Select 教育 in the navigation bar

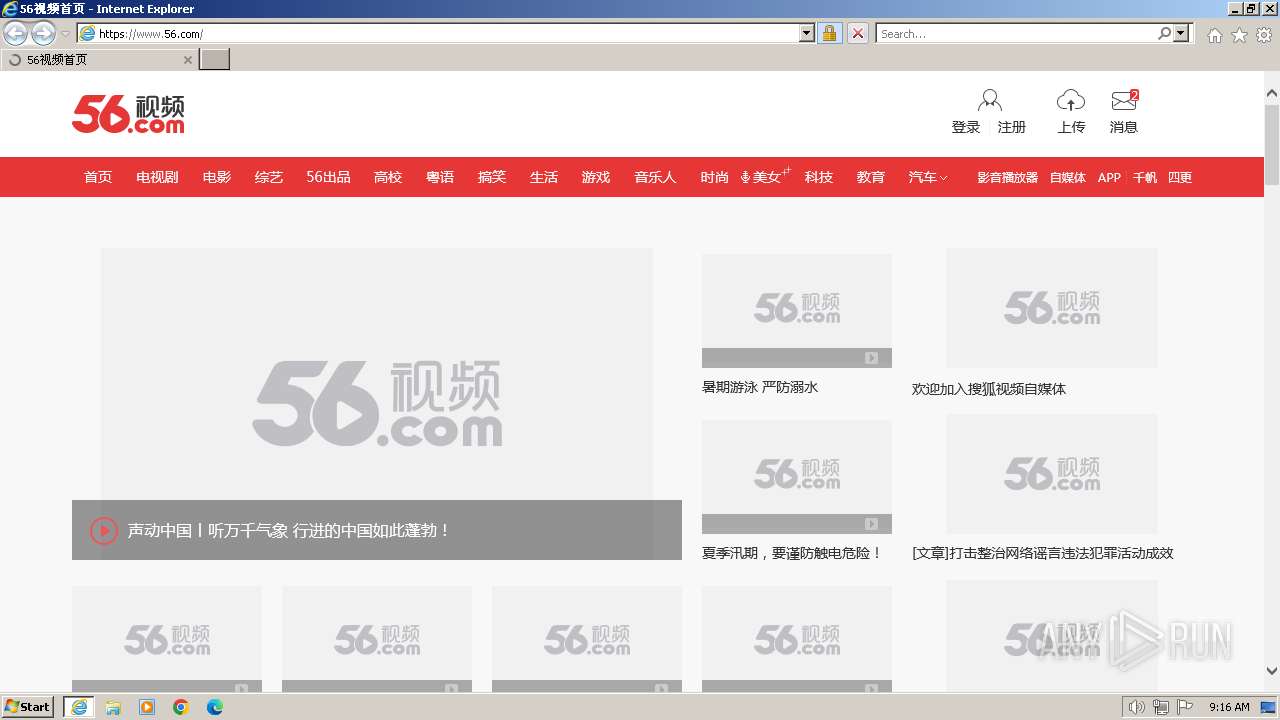[x=871, y=177]
